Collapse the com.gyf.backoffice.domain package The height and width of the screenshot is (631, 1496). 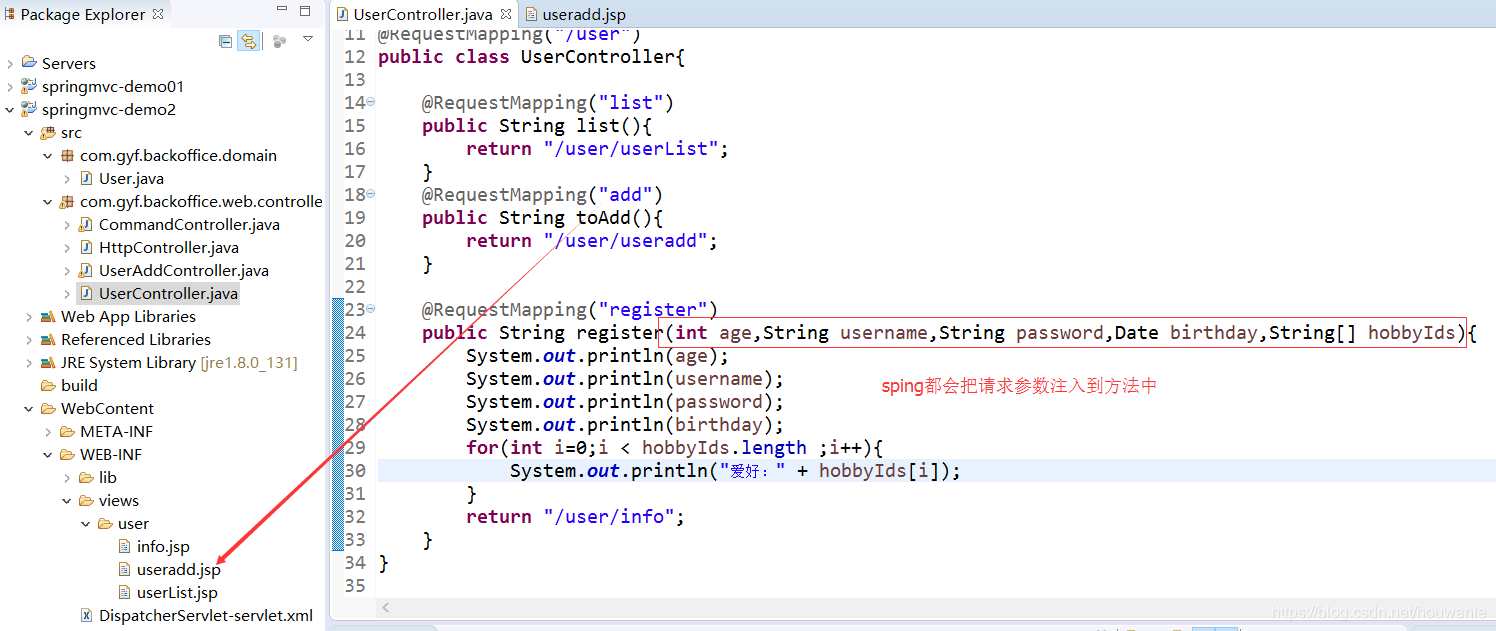(x=47, y=155)
